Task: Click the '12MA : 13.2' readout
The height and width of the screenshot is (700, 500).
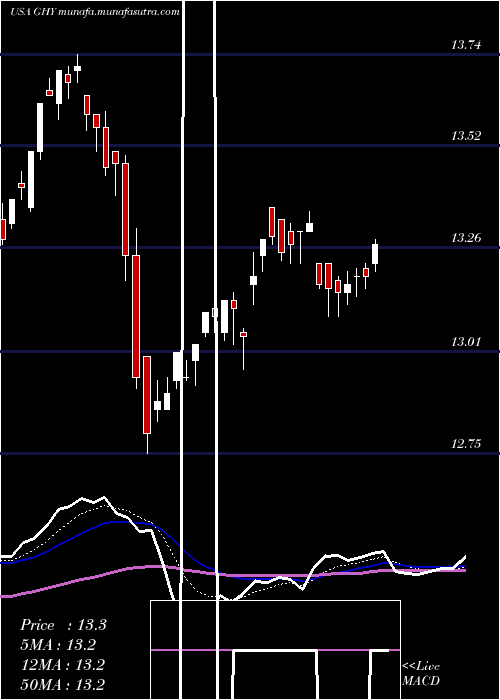Action: tap(62, 665)
